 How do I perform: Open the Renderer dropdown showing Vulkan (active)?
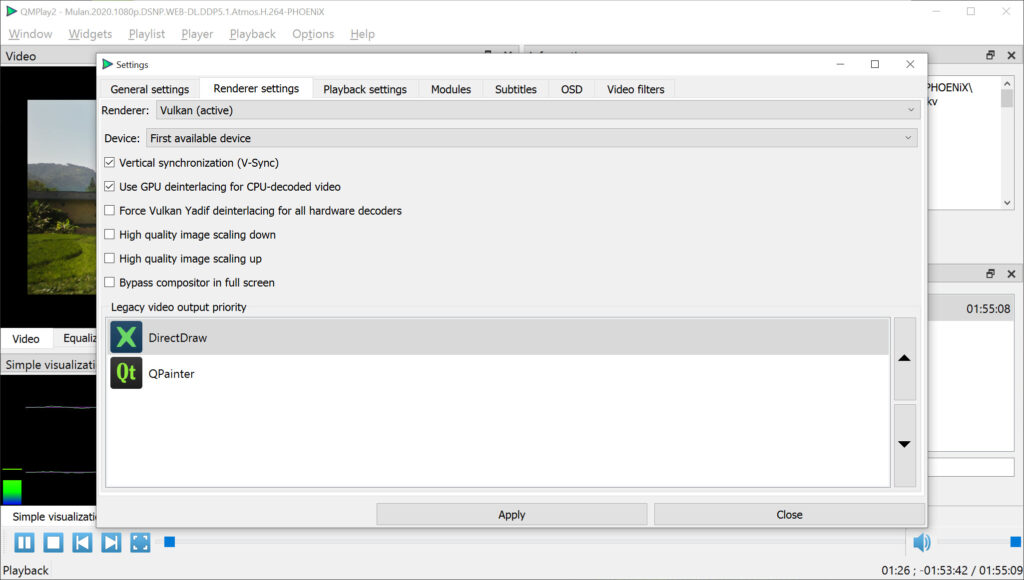click(x=538, y=110)
